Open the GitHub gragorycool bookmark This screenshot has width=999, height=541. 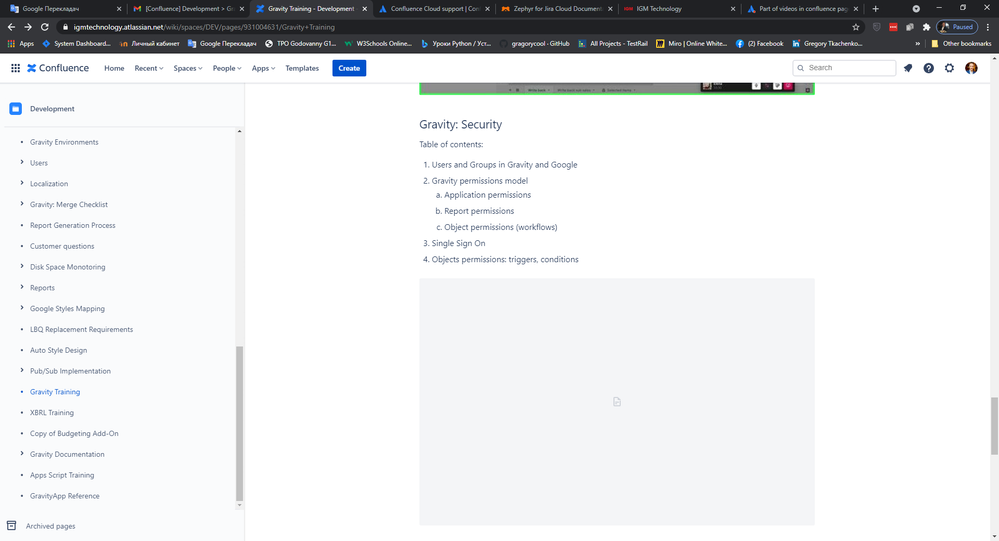(535, 43)
